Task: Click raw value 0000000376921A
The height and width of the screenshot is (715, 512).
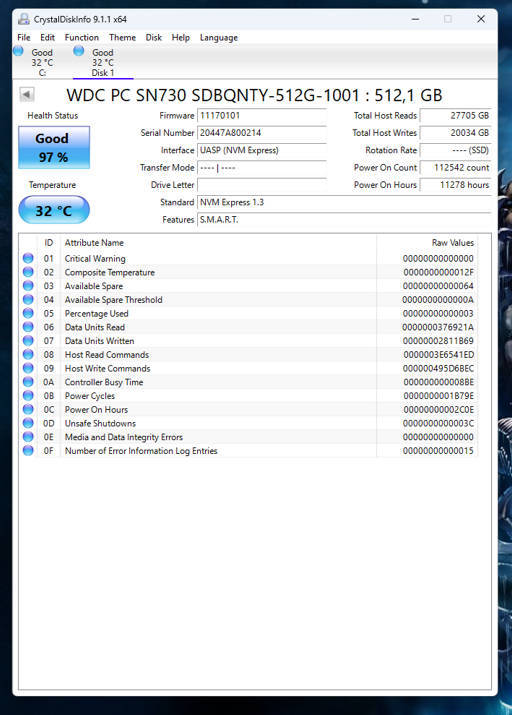Action: point(438,327)
